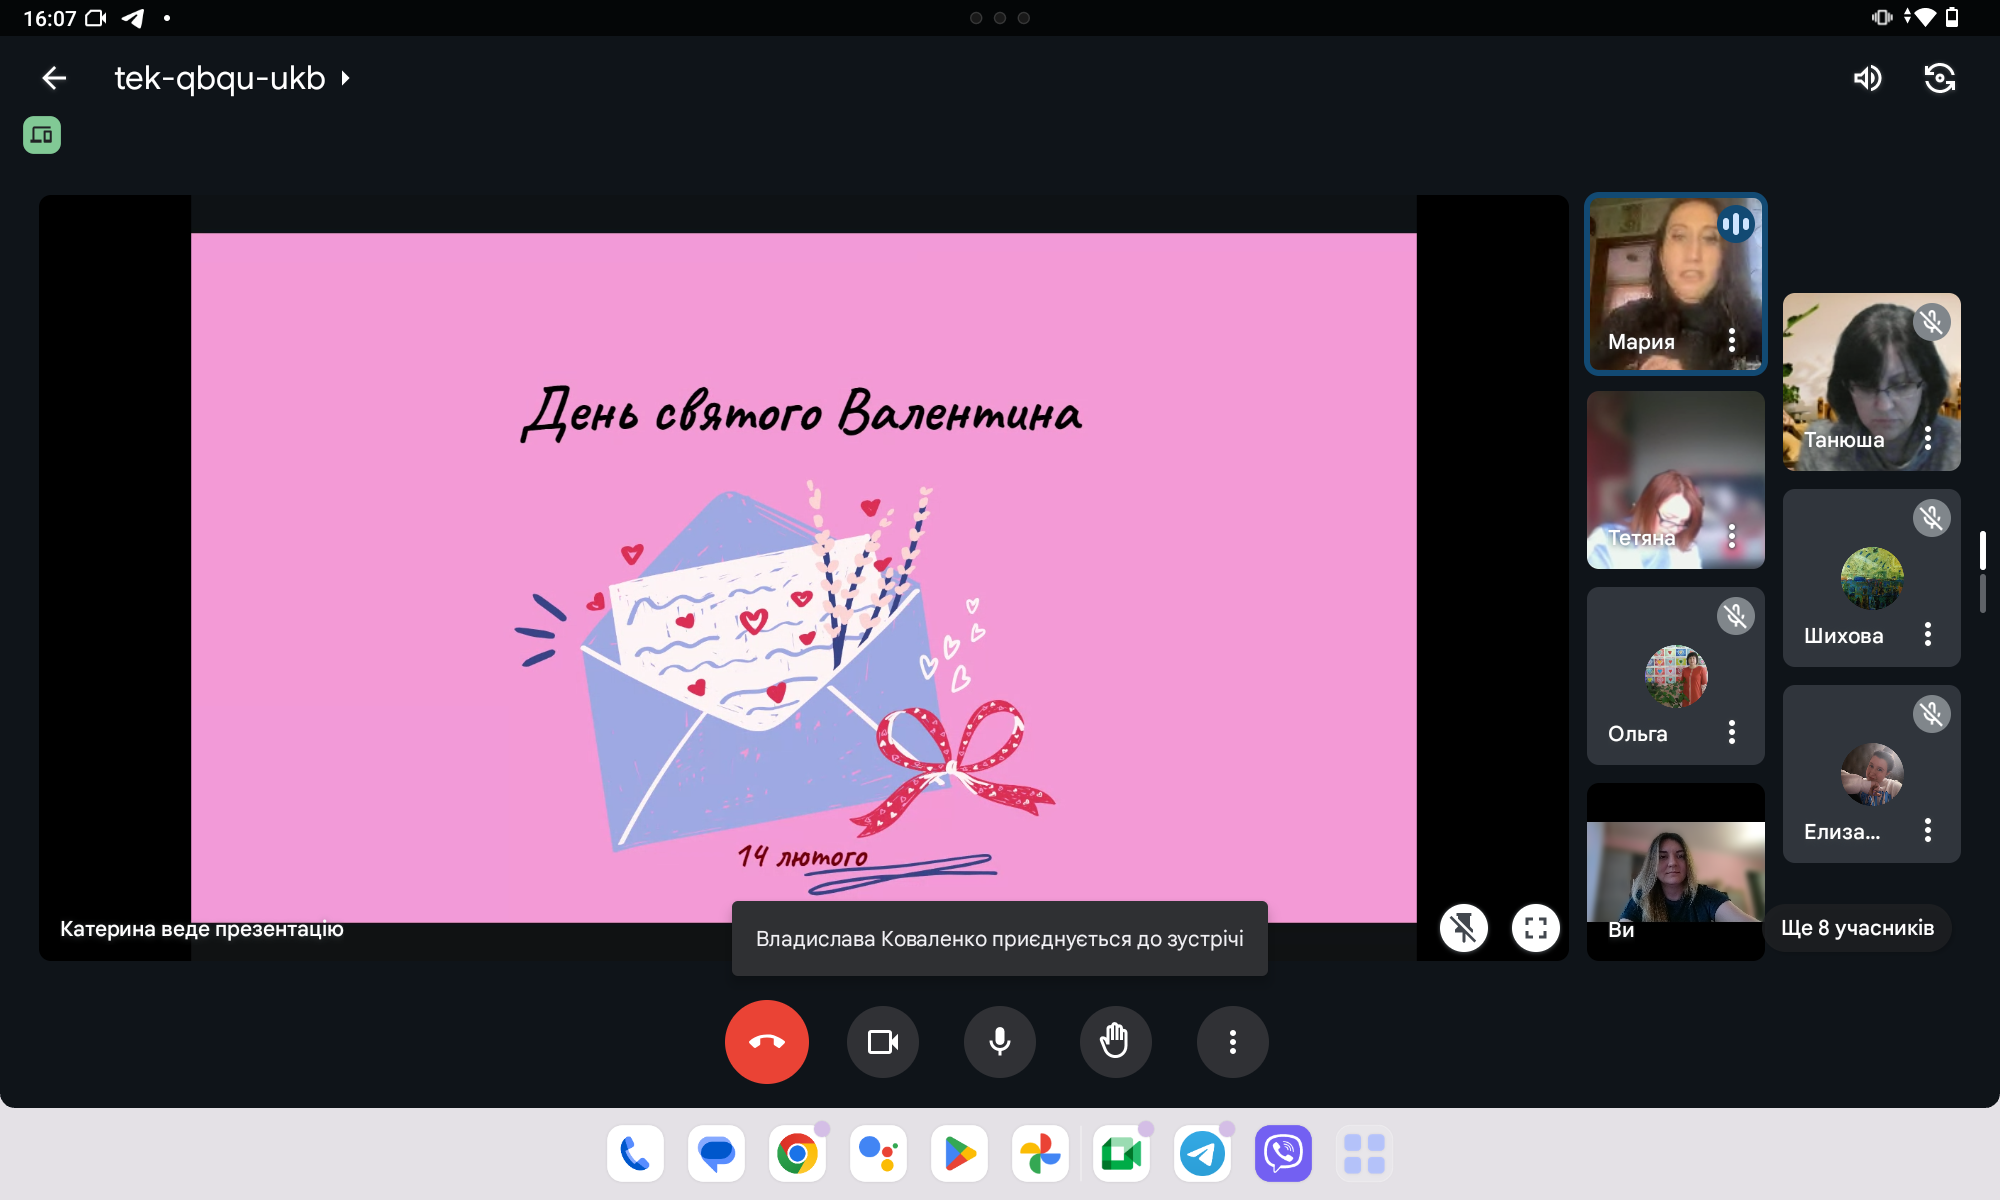2000x1200 pixels.
Task: Tap the green companion screen icon
Action: click(42, 135)
